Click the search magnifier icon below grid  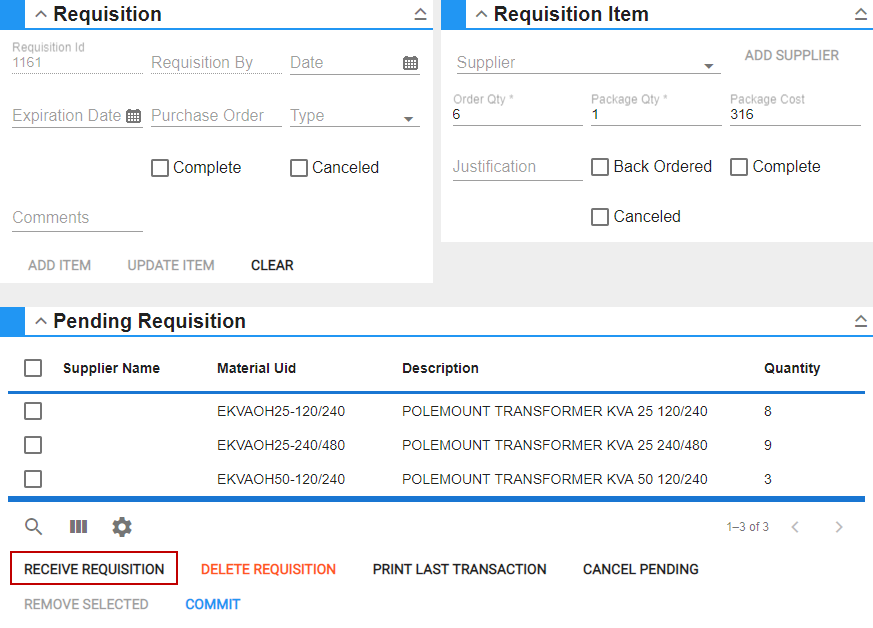click(x=34, y=527)
